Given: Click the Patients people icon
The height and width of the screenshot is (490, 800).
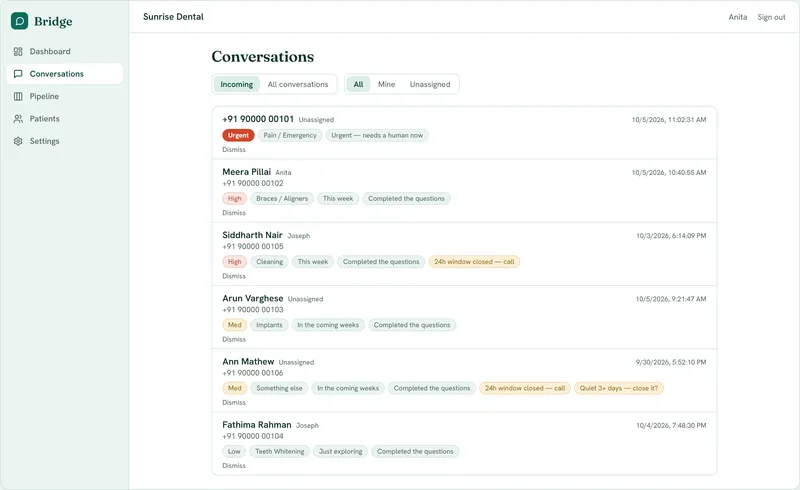Looking at the screenshot, I should pos(18,119).
